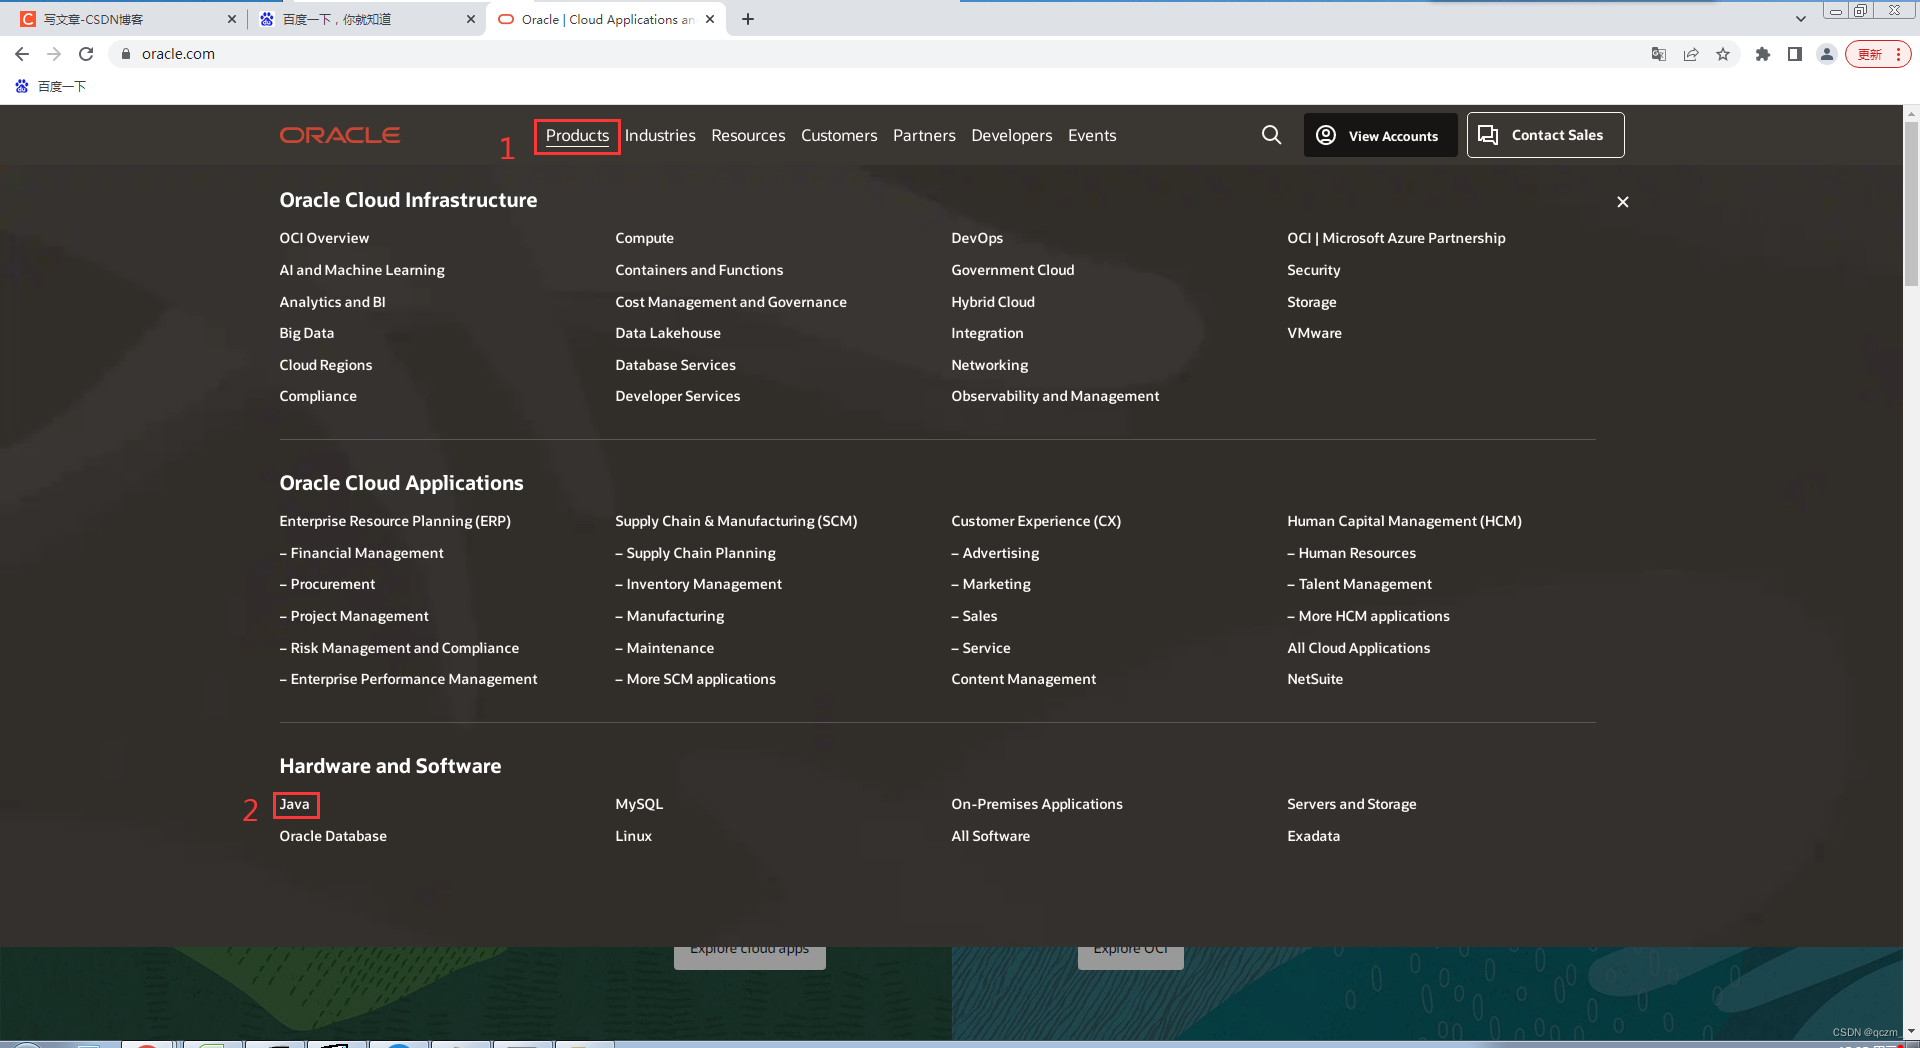Open the Products menu
The height and width of the screenshot is (1048, 1920).
tap(577, 136)
